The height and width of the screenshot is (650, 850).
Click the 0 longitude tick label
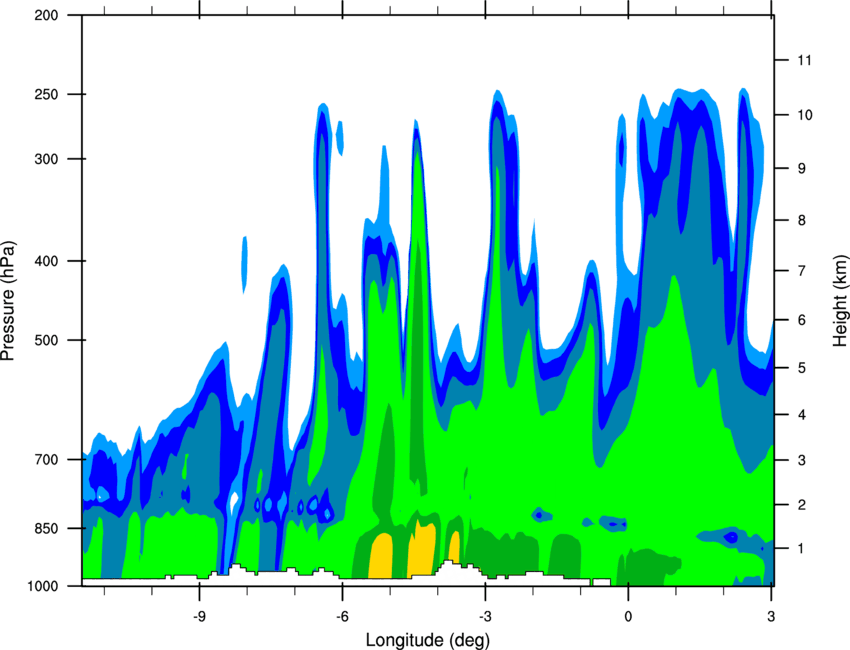628,617
